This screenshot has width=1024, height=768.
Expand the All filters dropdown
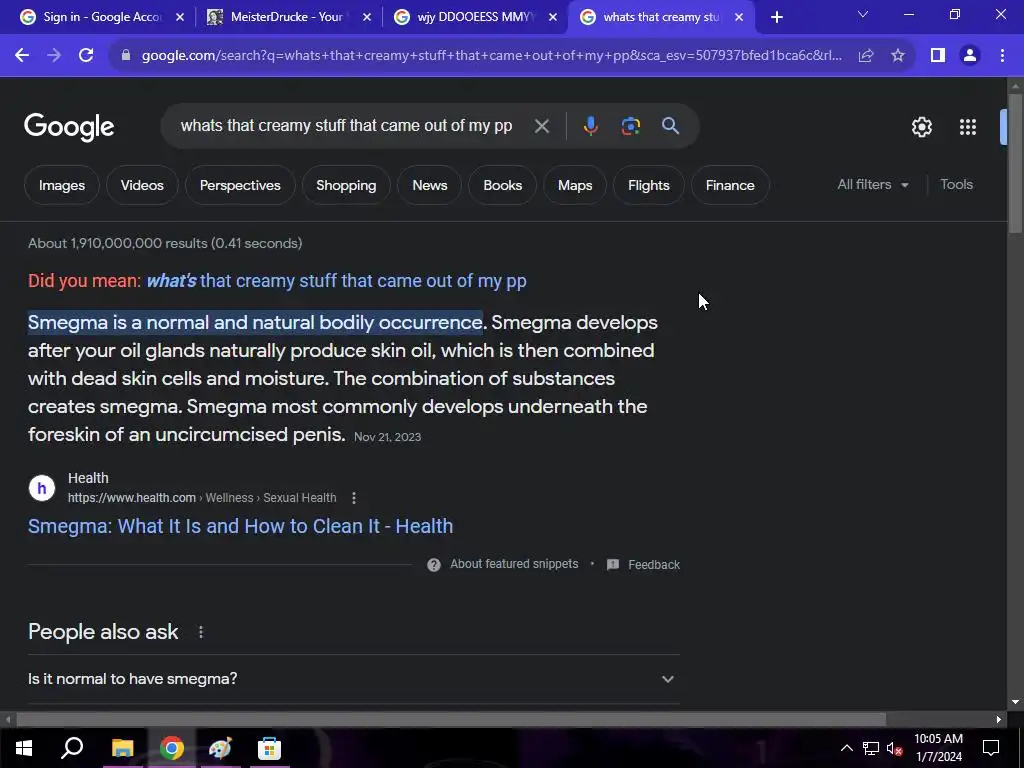(872, 185)
